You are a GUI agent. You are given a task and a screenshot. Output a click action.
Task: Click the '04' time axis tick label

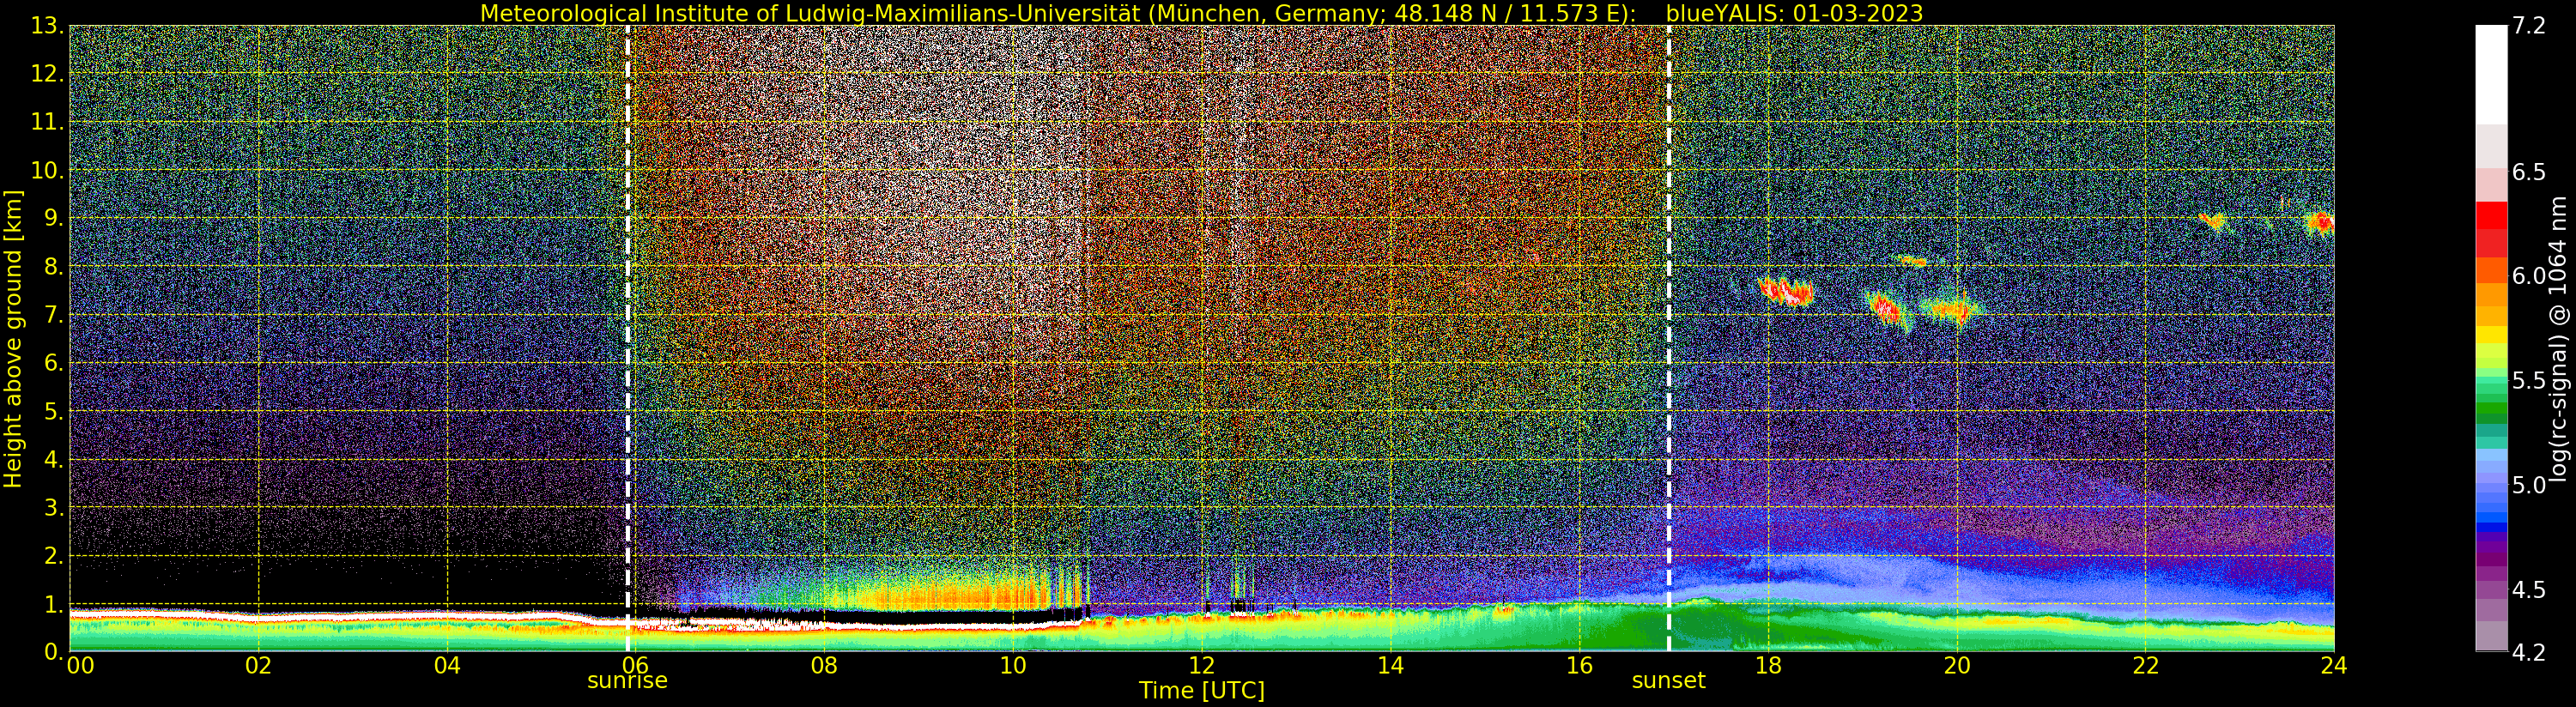tap(447, 665)
